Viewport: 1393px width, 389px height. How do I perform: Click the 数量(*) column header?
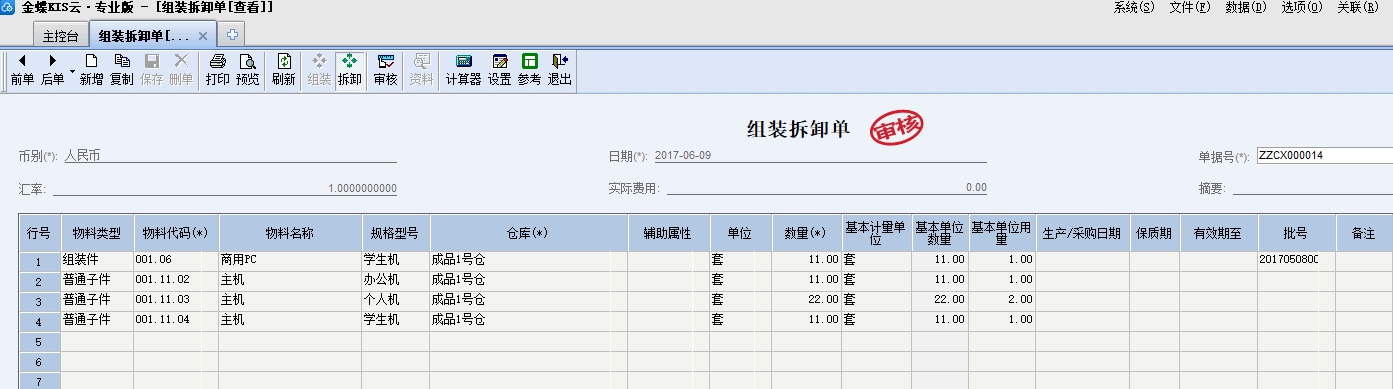806,233
